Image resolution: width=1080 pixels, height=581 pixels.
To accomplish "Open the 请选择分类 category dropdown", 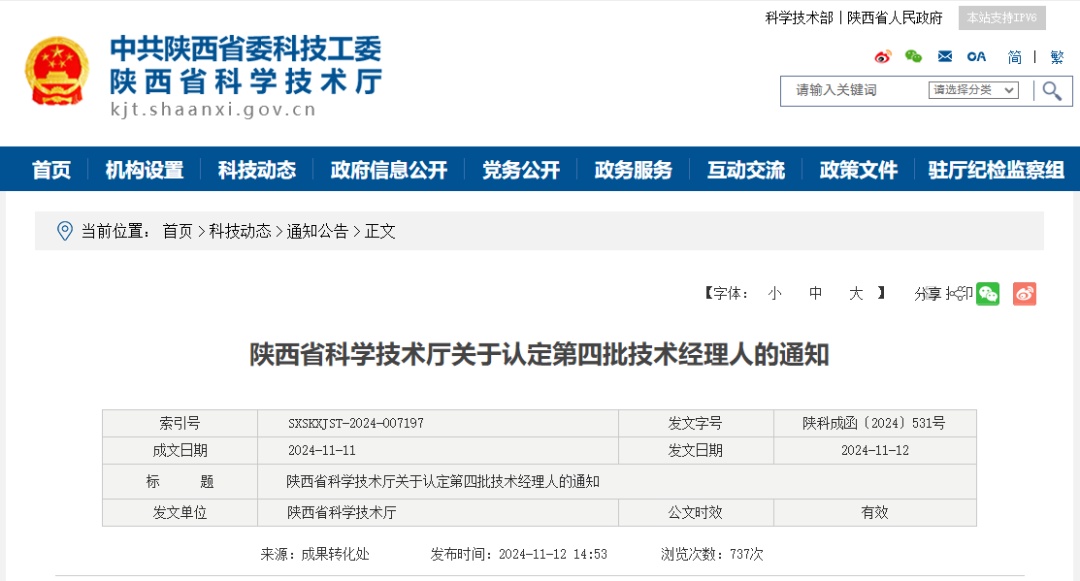I will [973, 90].
